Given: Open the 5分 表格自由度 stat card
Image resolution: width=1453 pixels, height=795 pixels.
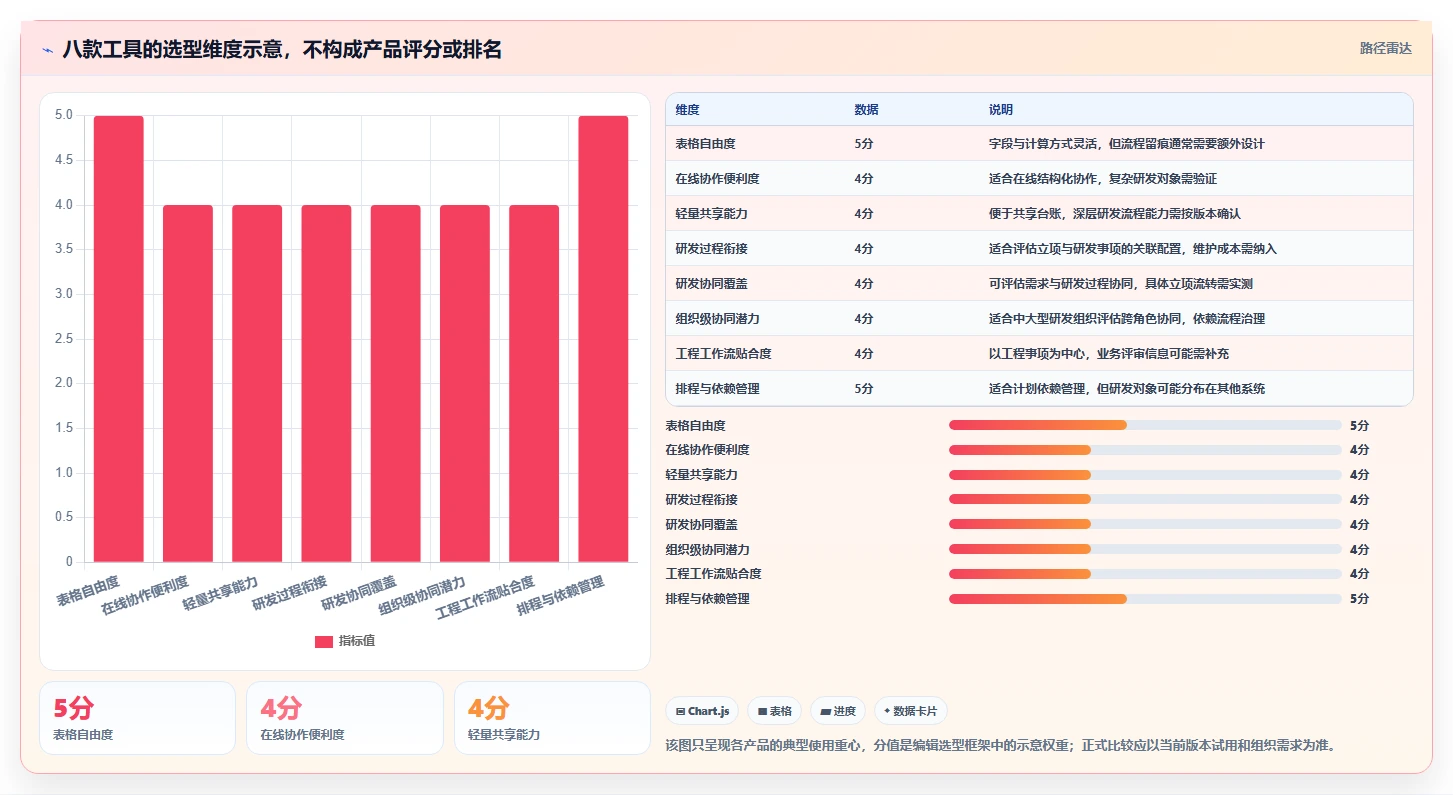Looking at the screenshot, I should (138, 718).
